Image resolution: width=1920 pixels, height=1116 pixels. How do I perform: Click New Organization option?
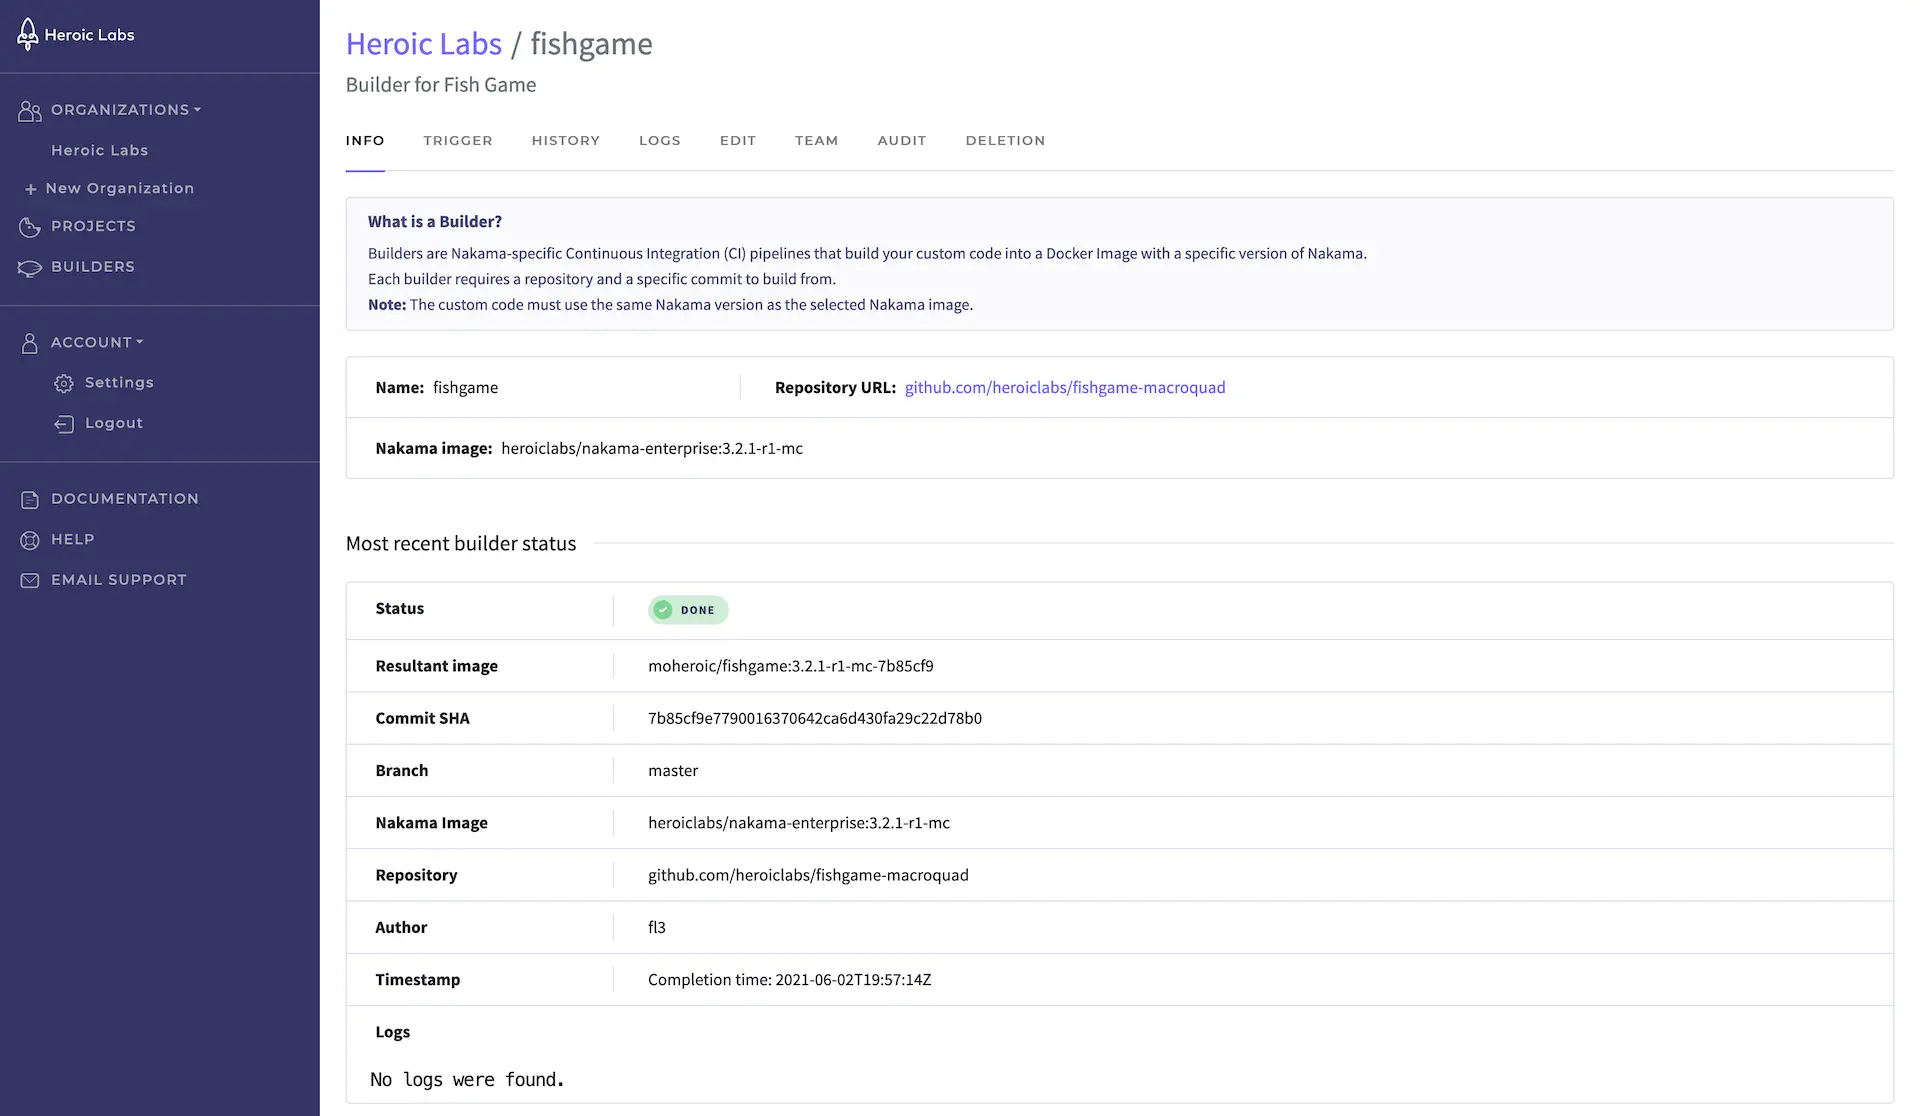122,187
